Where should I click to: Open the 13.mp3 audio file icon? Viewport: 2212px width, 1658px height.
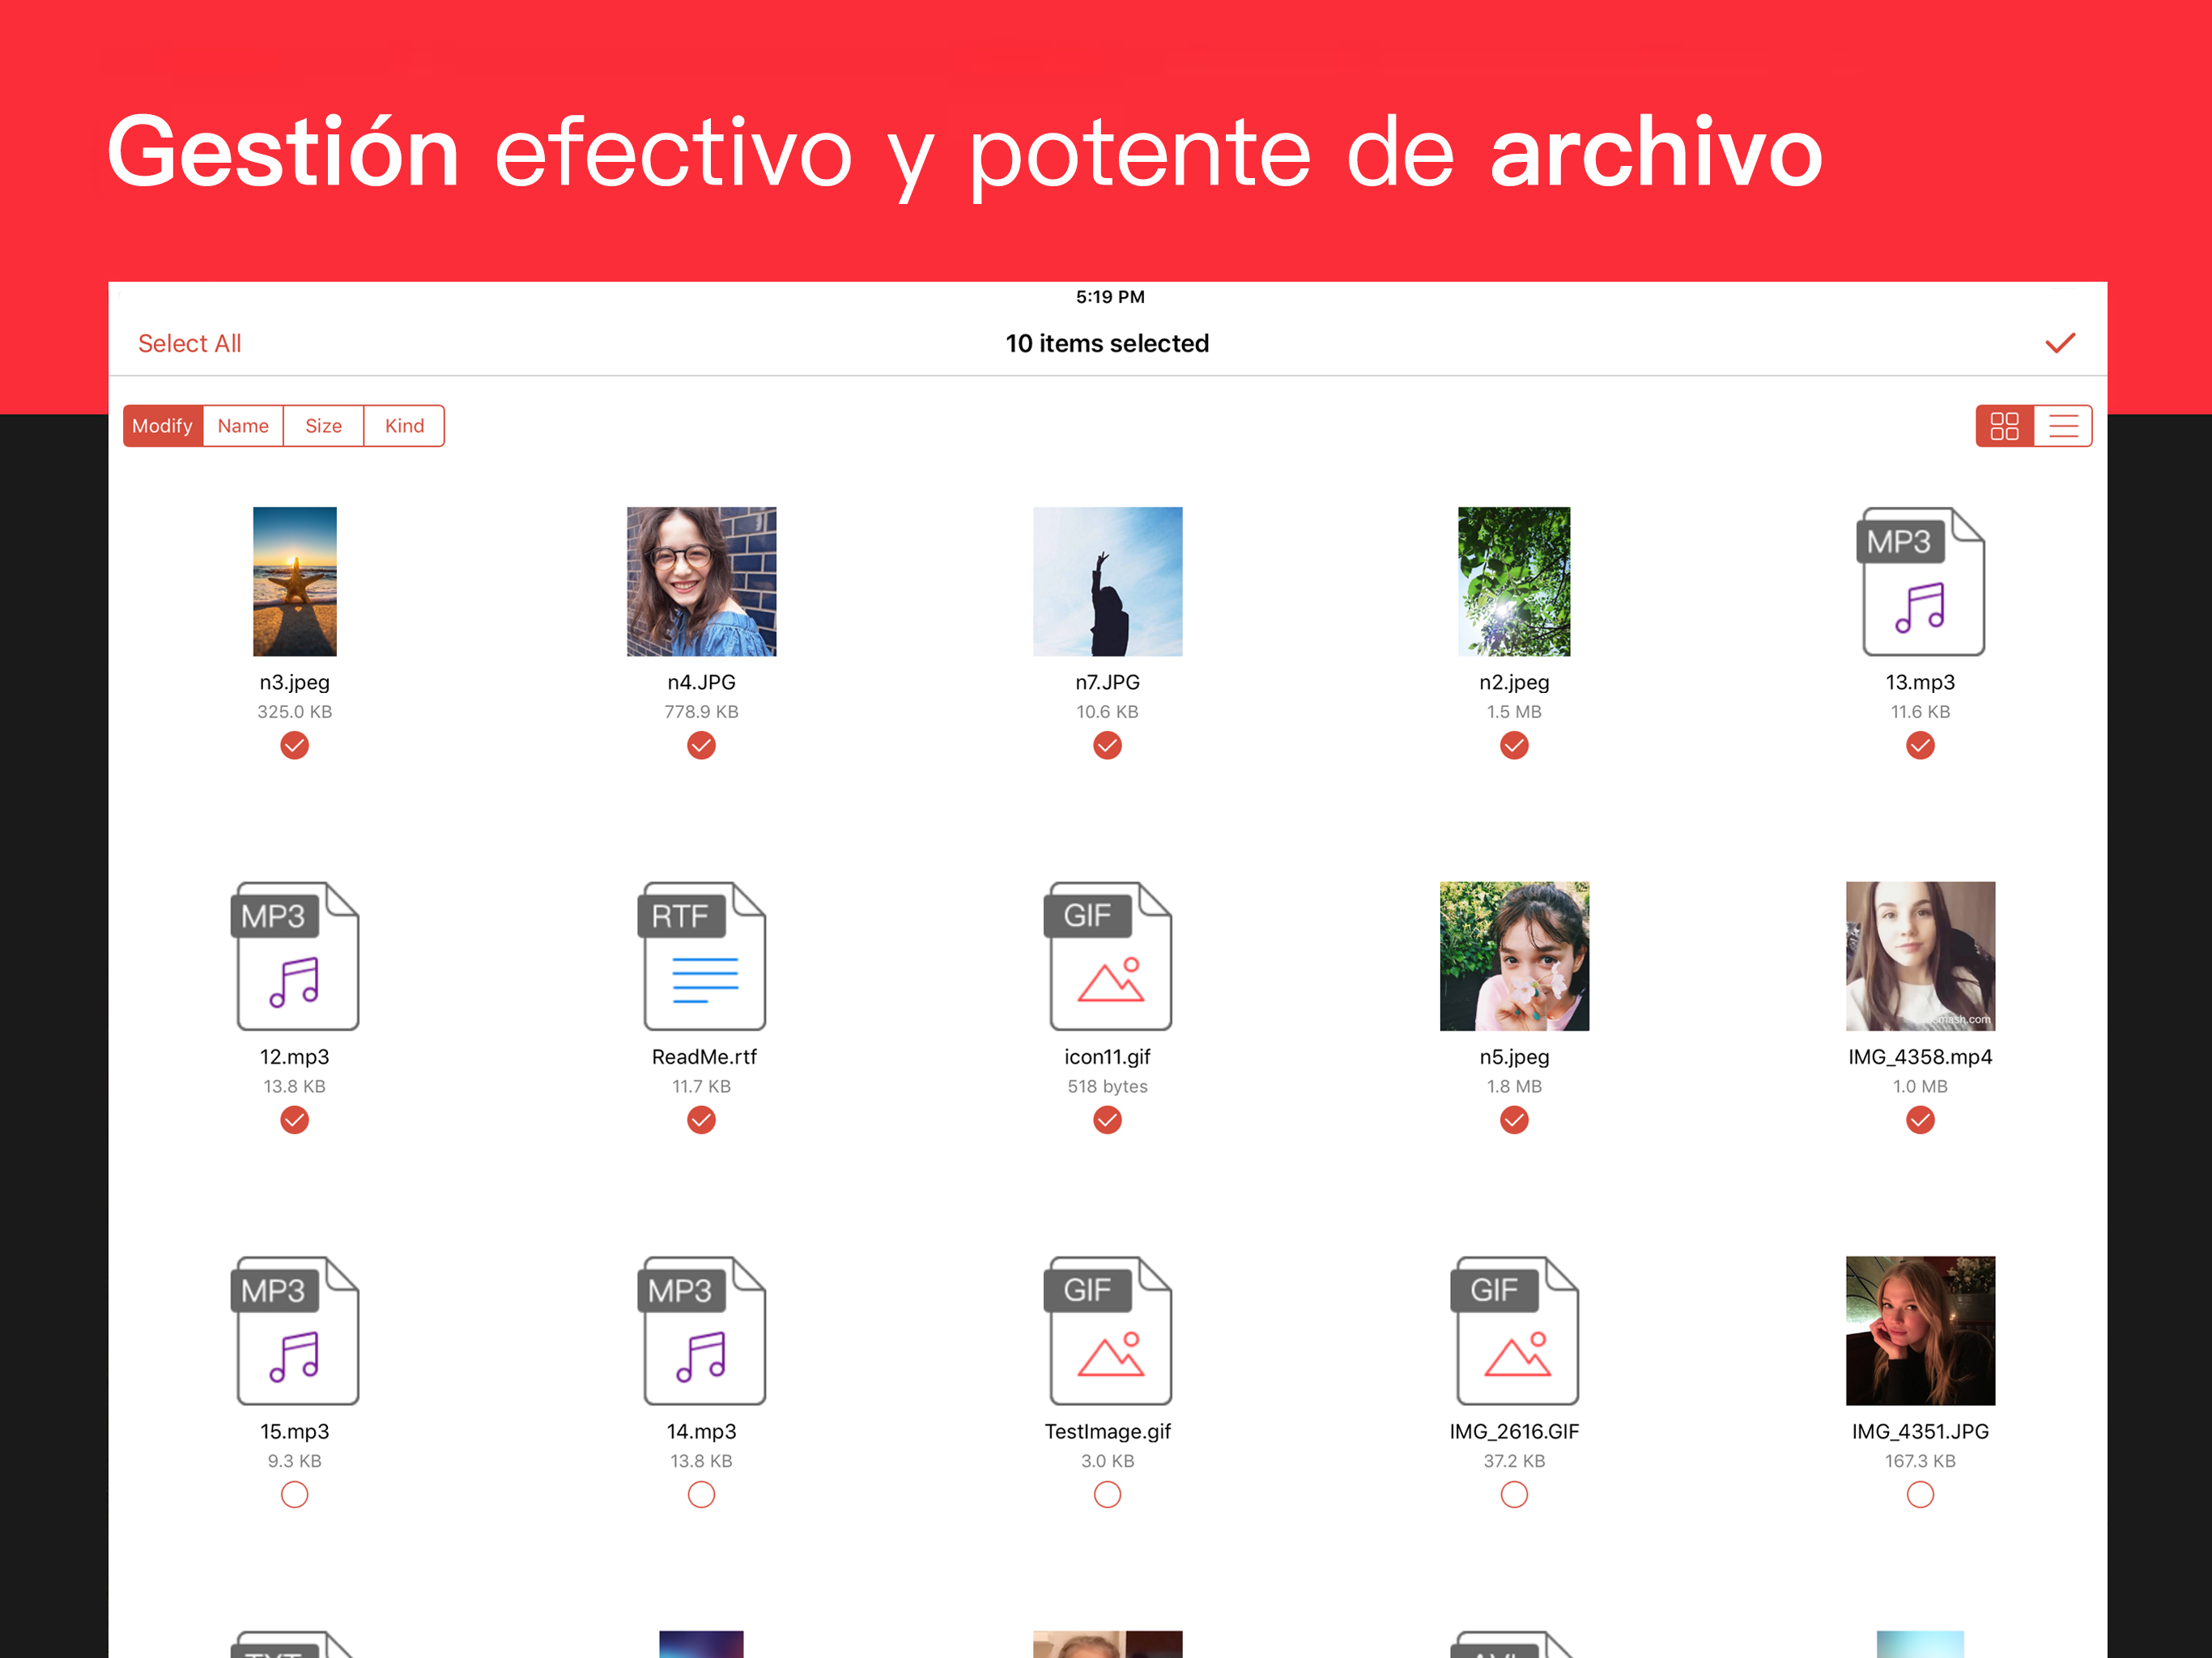click(1920, 581)
